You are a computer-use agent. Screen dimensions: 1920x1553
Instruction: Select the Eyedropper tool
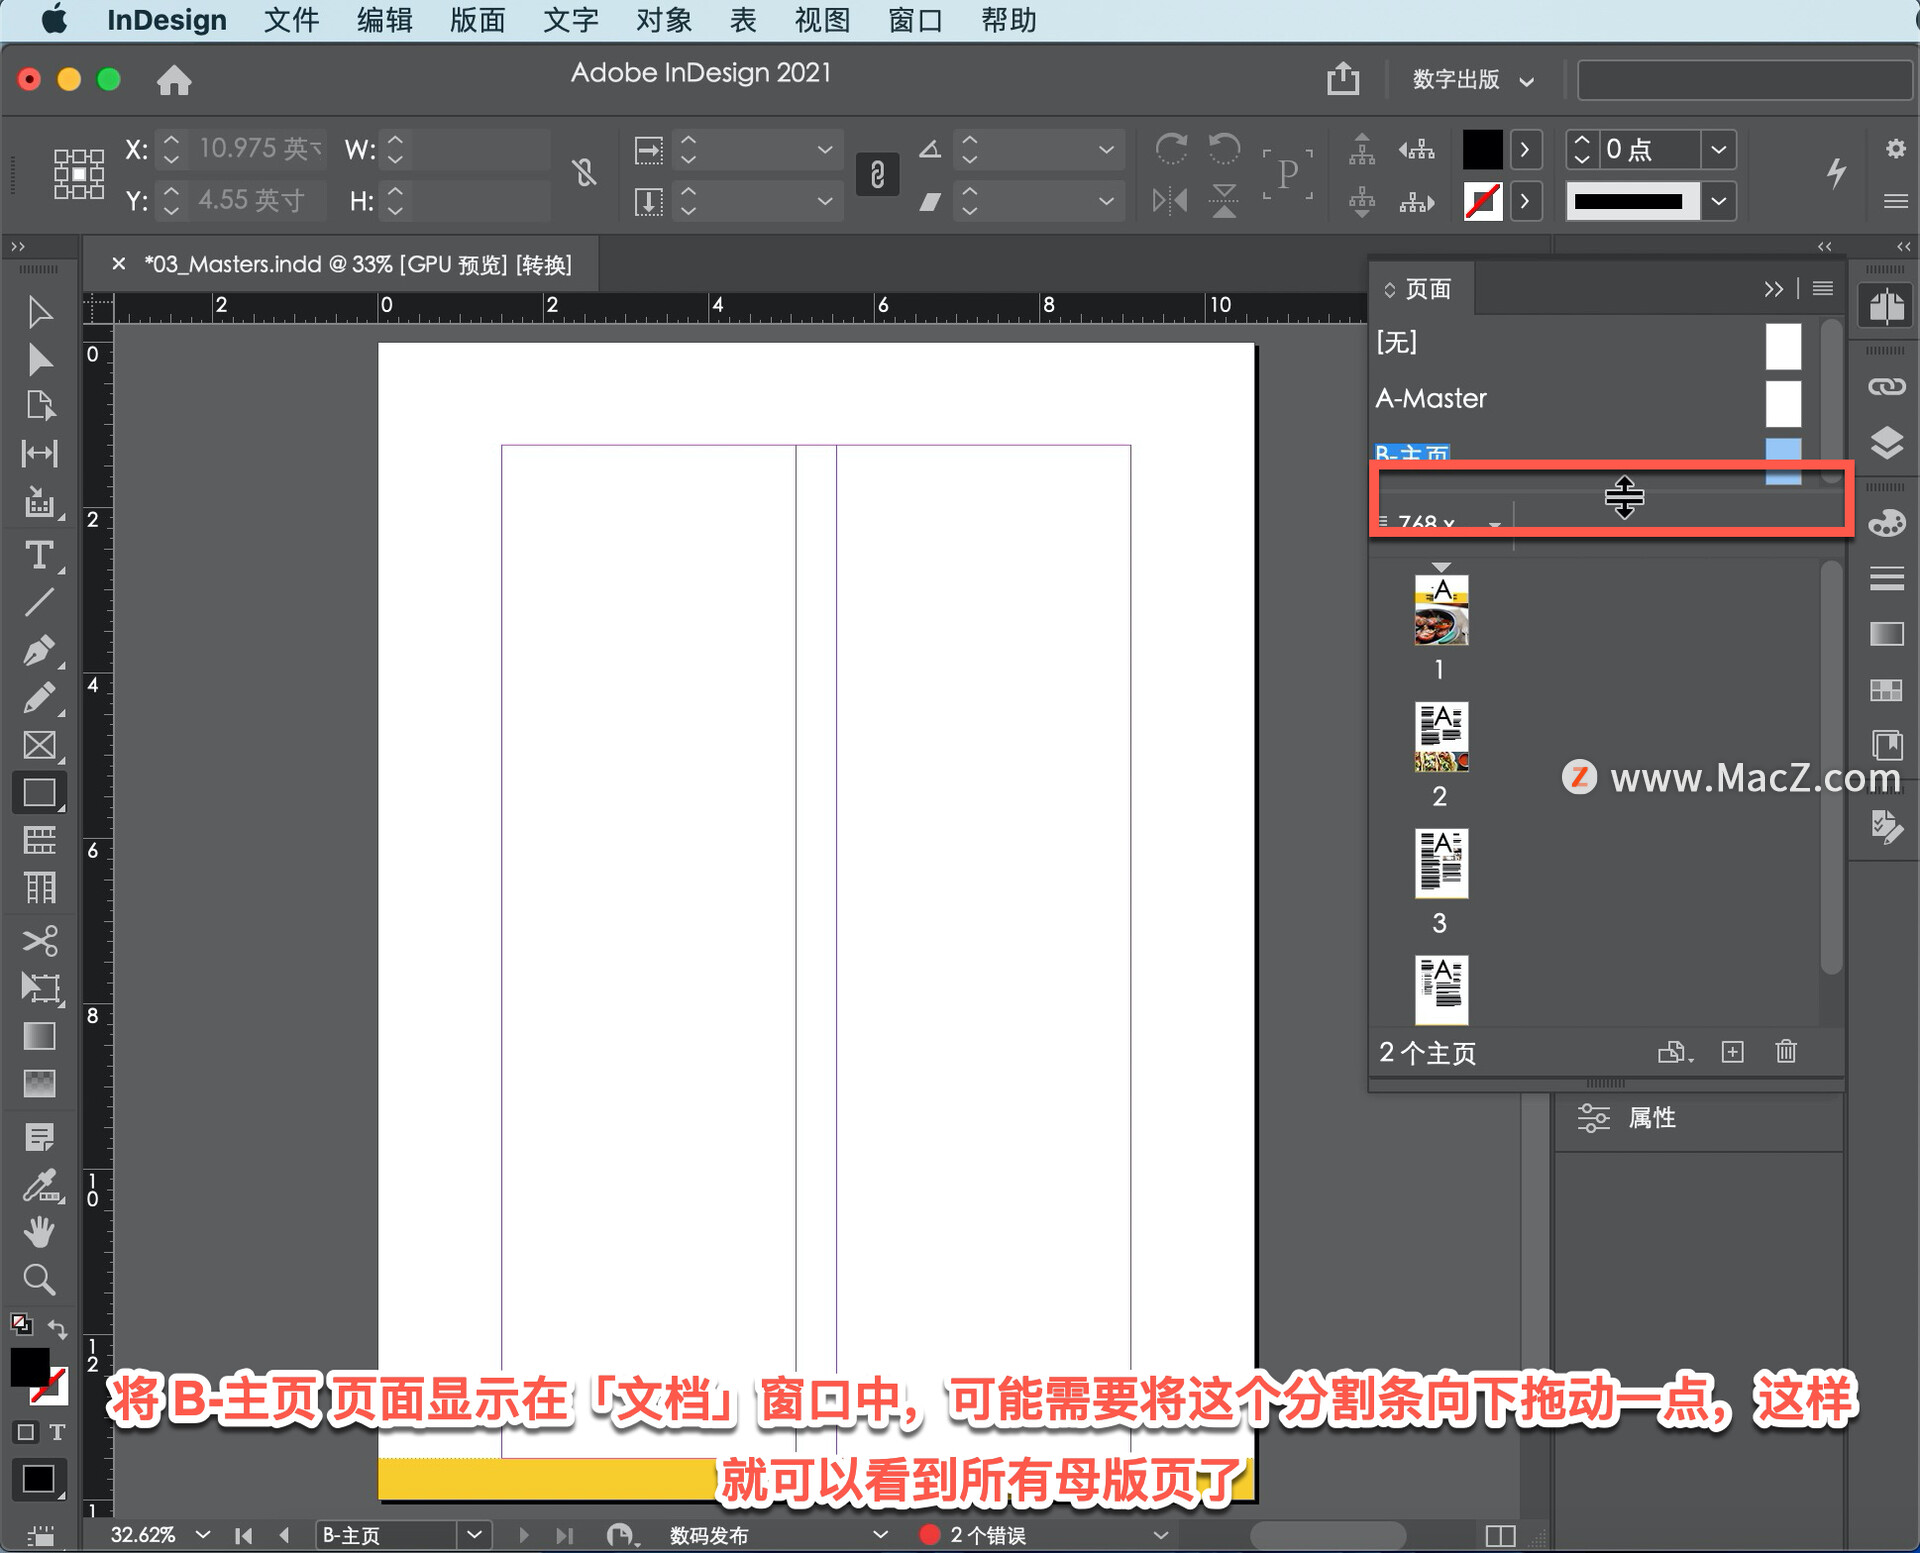pos(39,1186)
